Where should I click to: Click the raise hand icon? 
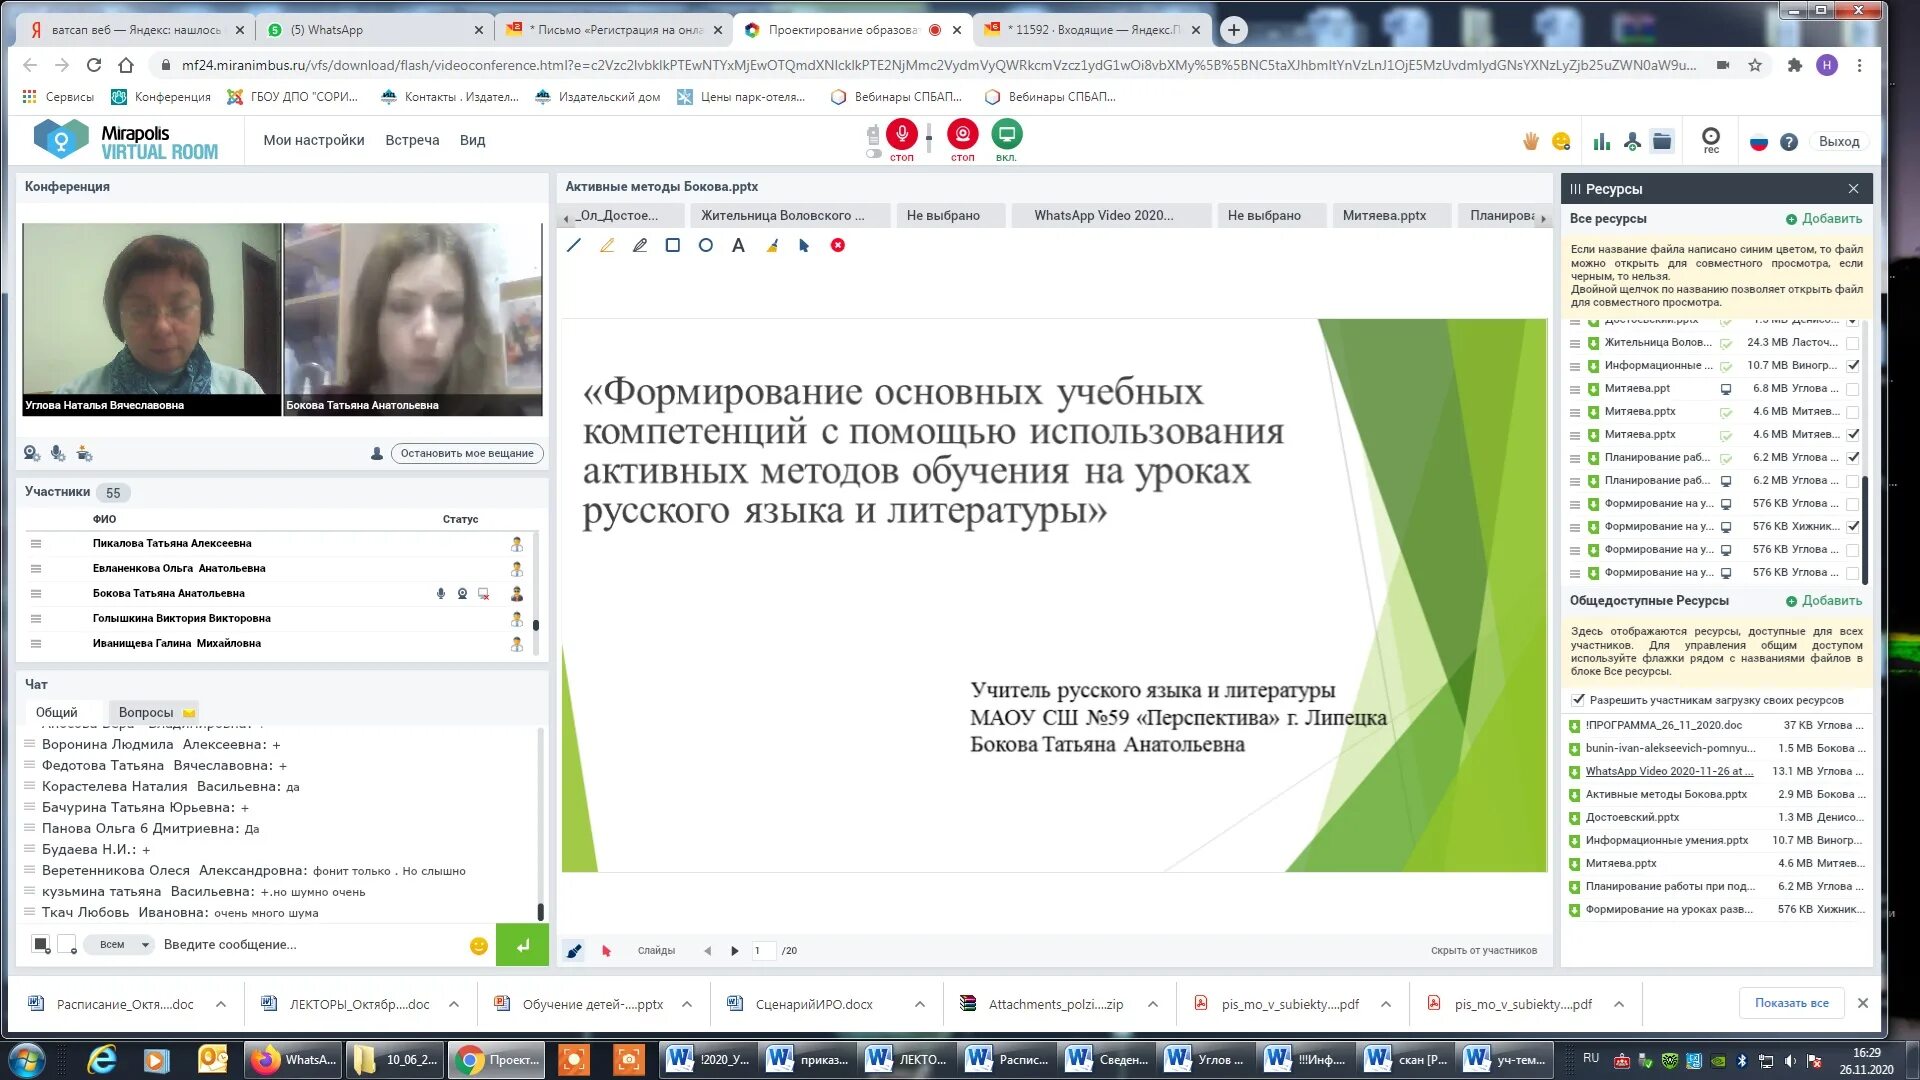1531,141
